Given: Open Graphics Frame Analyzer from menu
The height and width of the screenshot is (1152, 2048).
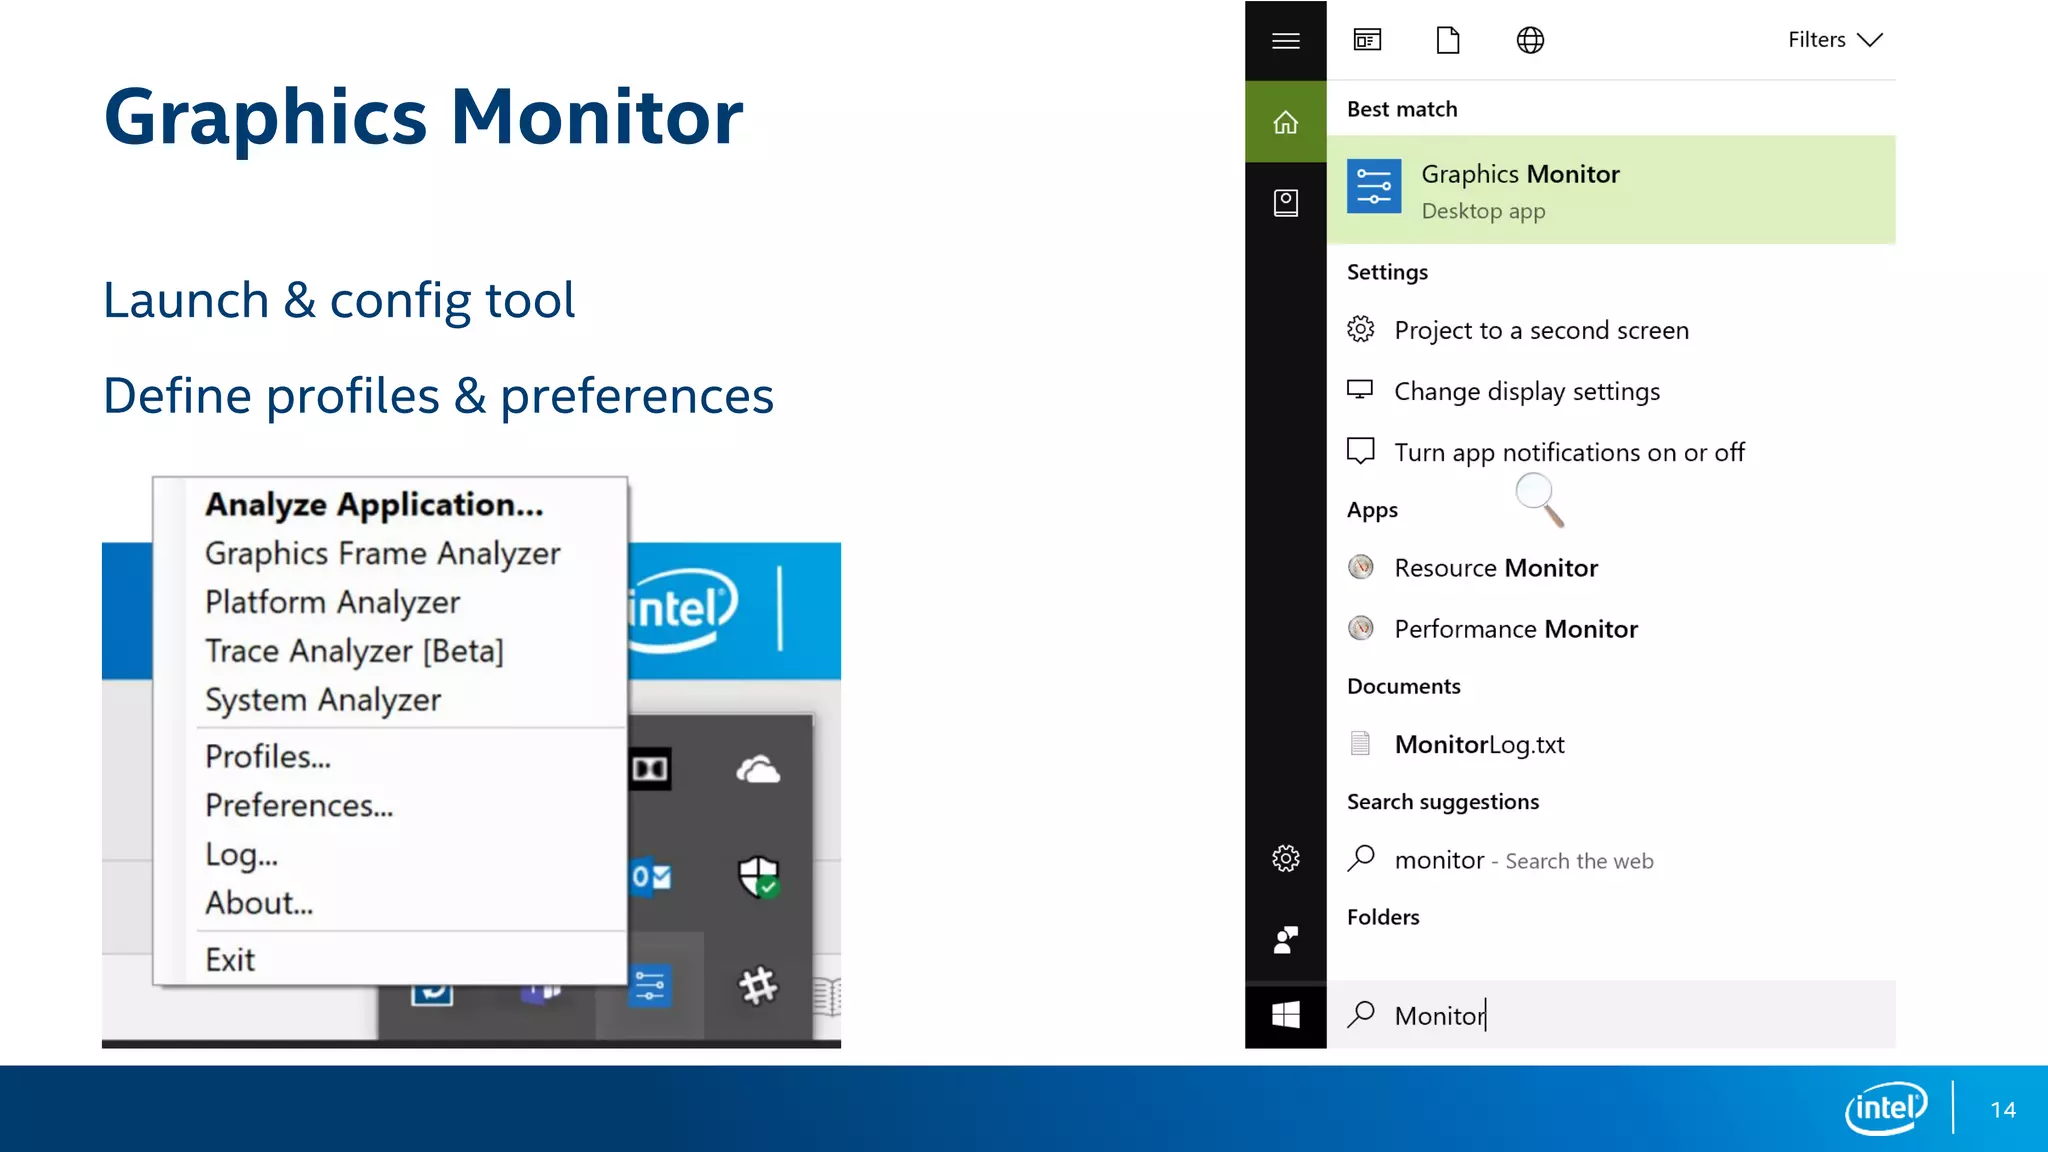Looking at the screenshot, I should [382, 554].
